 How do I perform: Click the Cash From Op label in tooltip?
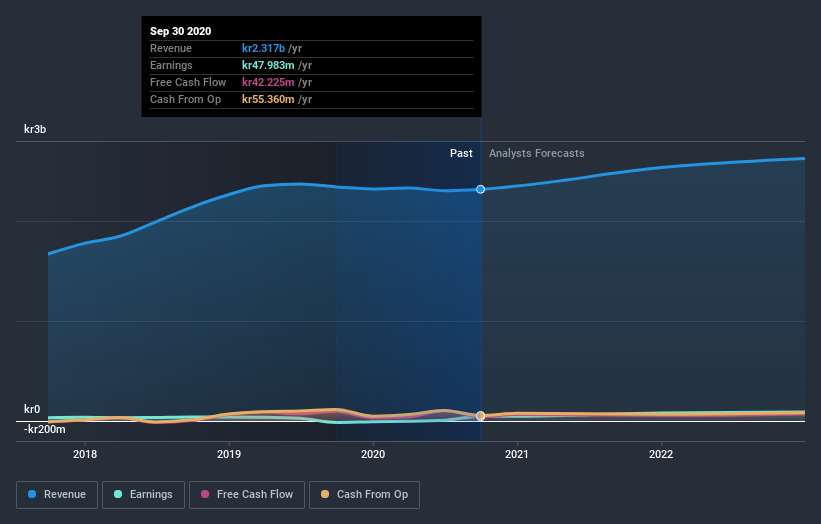pos(185,99)
